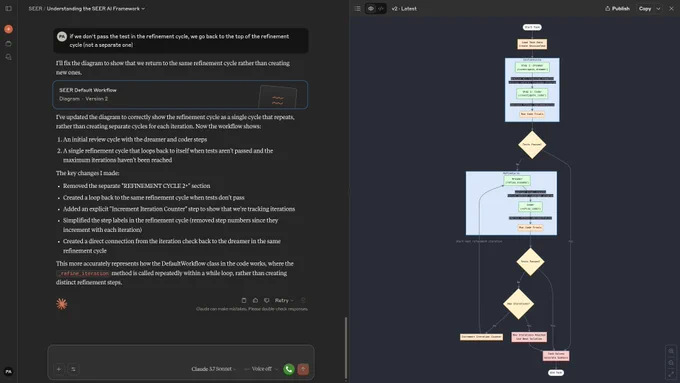
Task: Start a new chat with orange plus
Action: pos(8,29)
